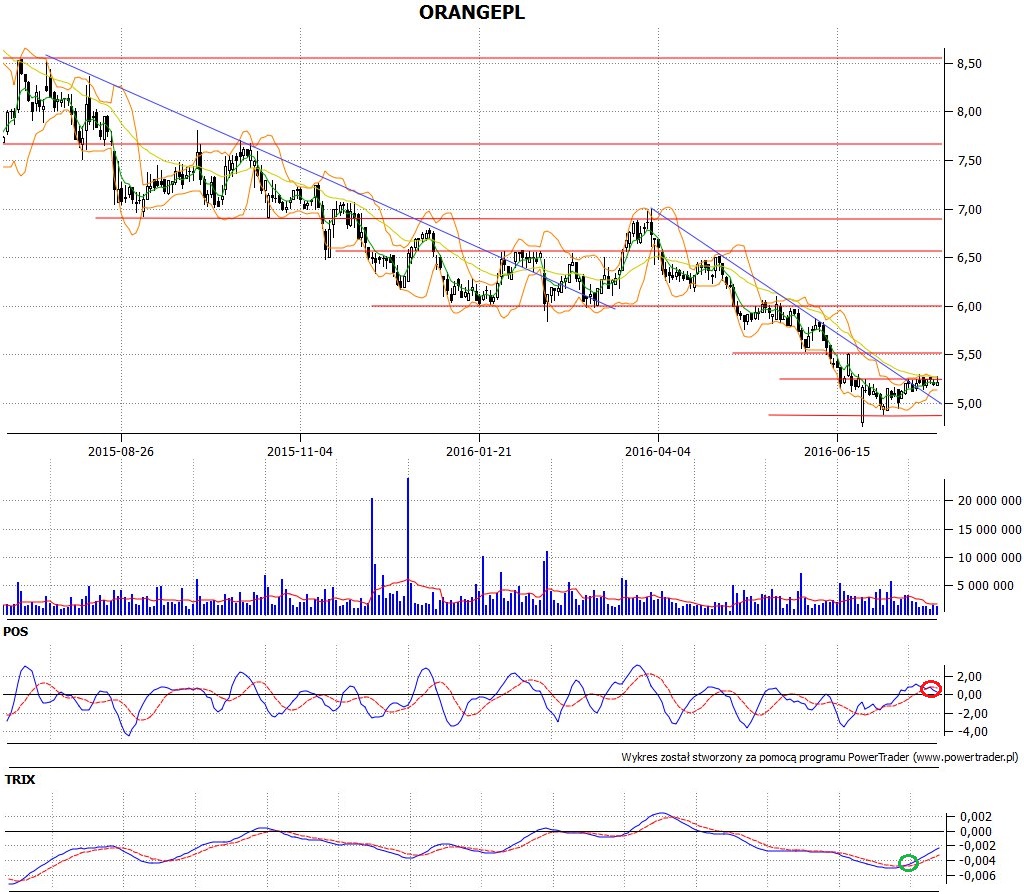Click the TRIX 0,002 scale label

pos(975,817)
